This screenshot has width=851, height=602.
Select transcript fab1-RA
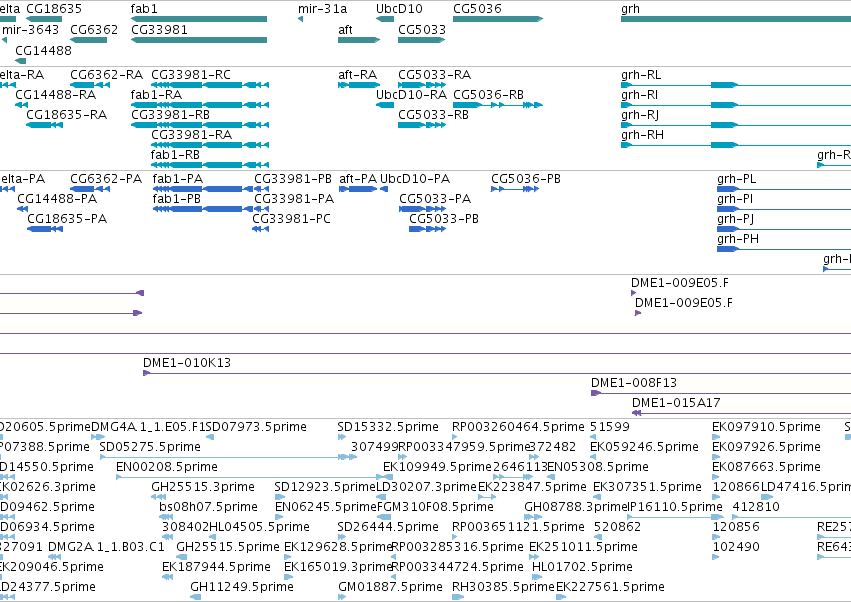pos(200,105)
